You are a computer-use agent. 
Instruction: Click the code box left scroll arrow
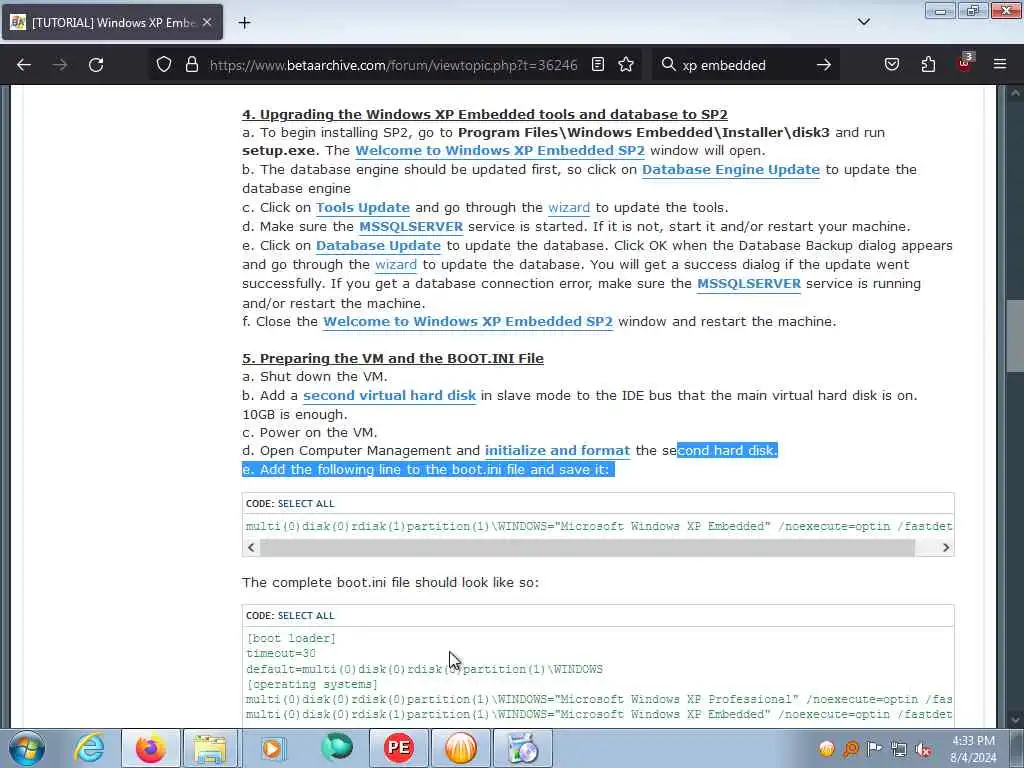tap(251, 548)
